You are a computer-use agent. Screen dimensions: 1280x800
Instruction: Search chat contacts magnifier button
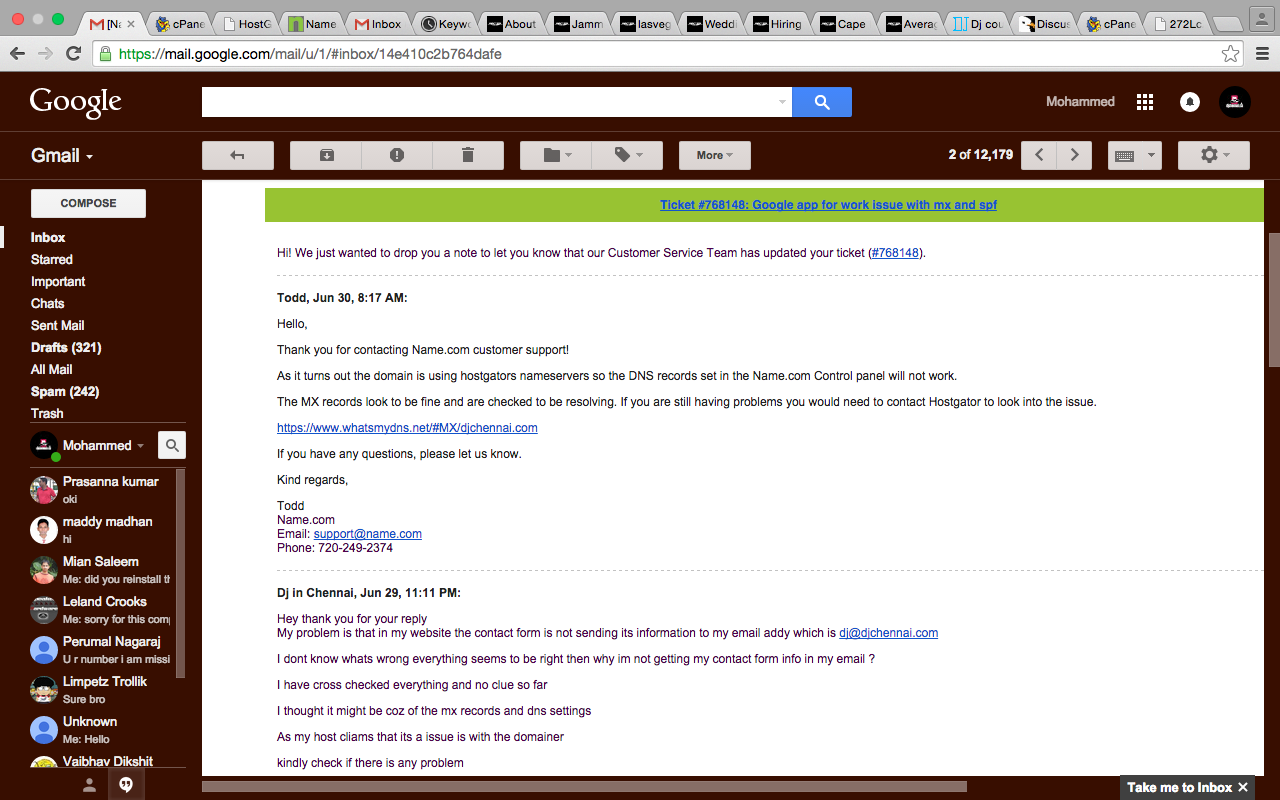pyautogui.click(x=172, y=446)
